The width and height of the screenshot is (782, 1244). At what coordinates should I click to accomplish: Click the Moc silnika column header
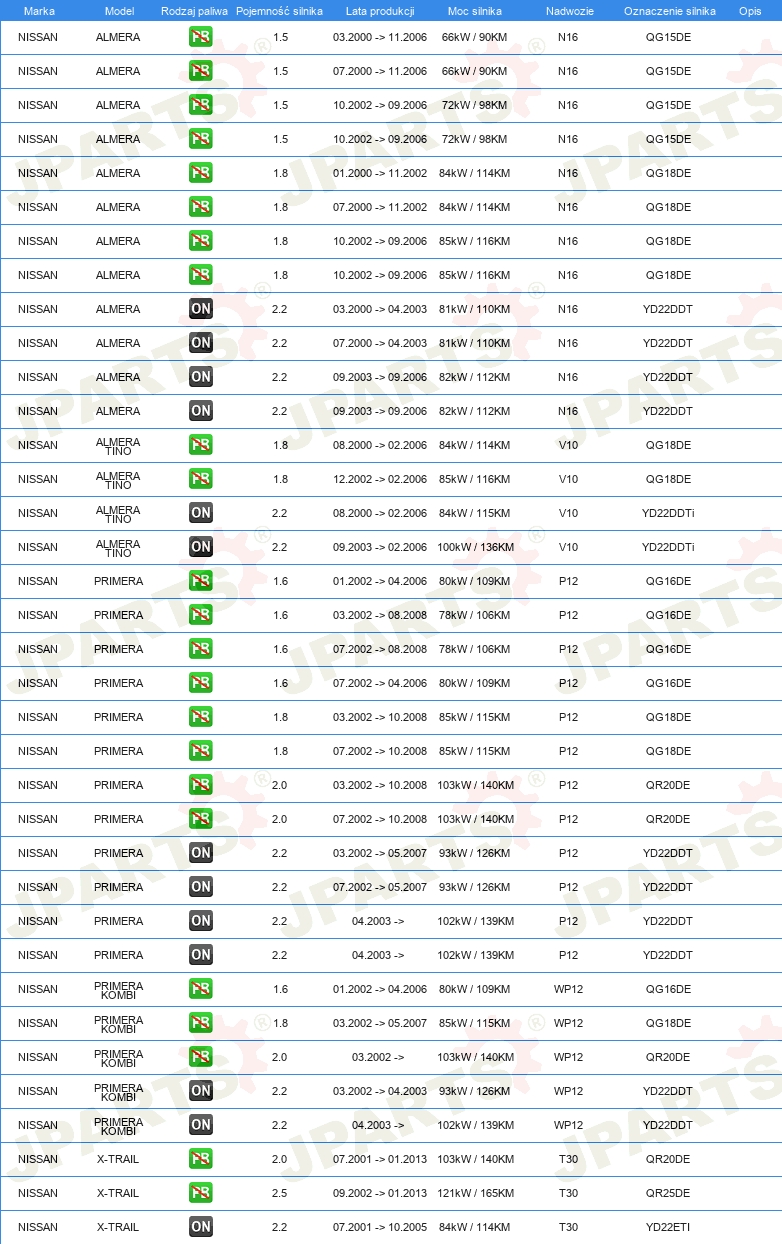(475, 11)
